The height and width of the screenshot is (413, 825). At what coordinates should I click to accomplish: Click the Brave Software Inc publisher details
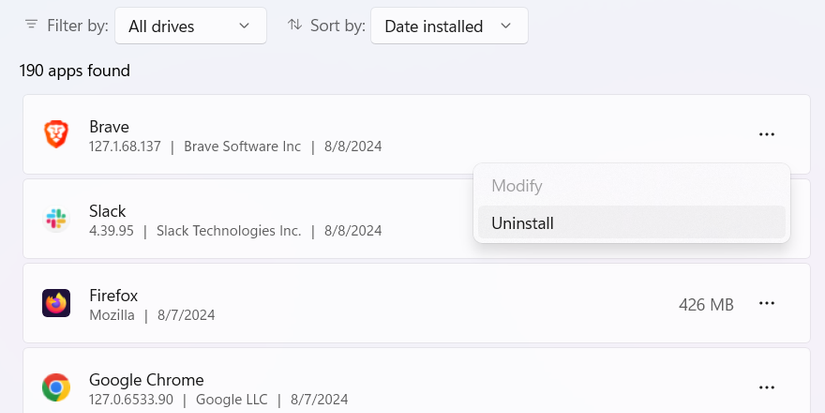[242, 146]
